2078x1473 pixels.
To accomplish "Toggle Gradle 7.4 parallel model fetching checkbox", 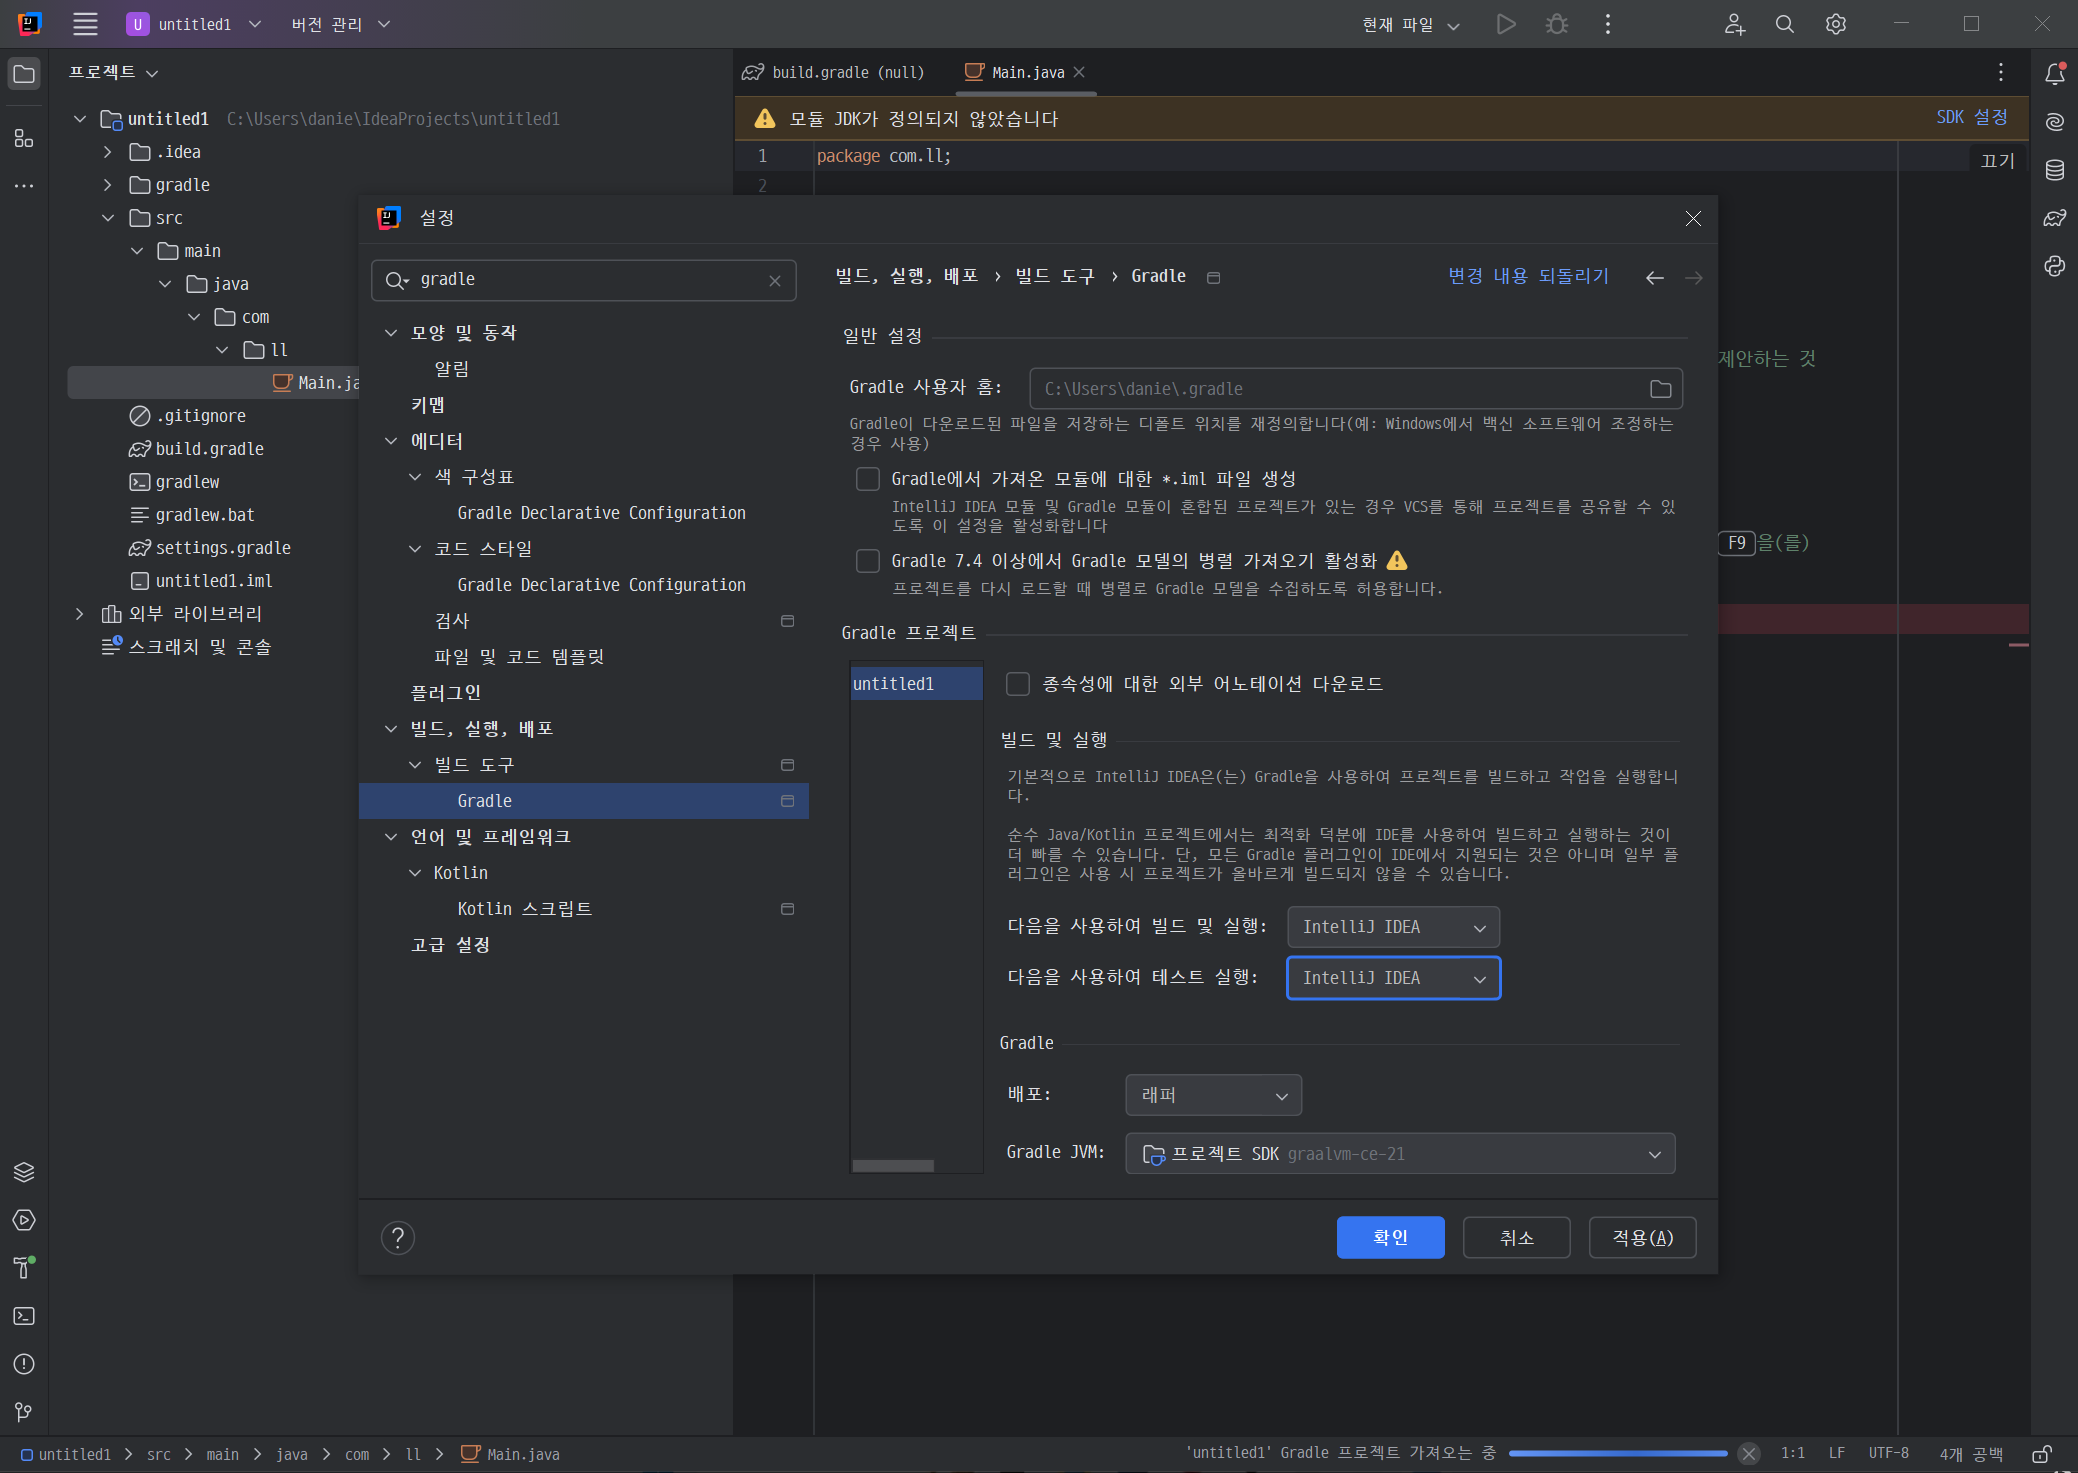I will (868, 561).
